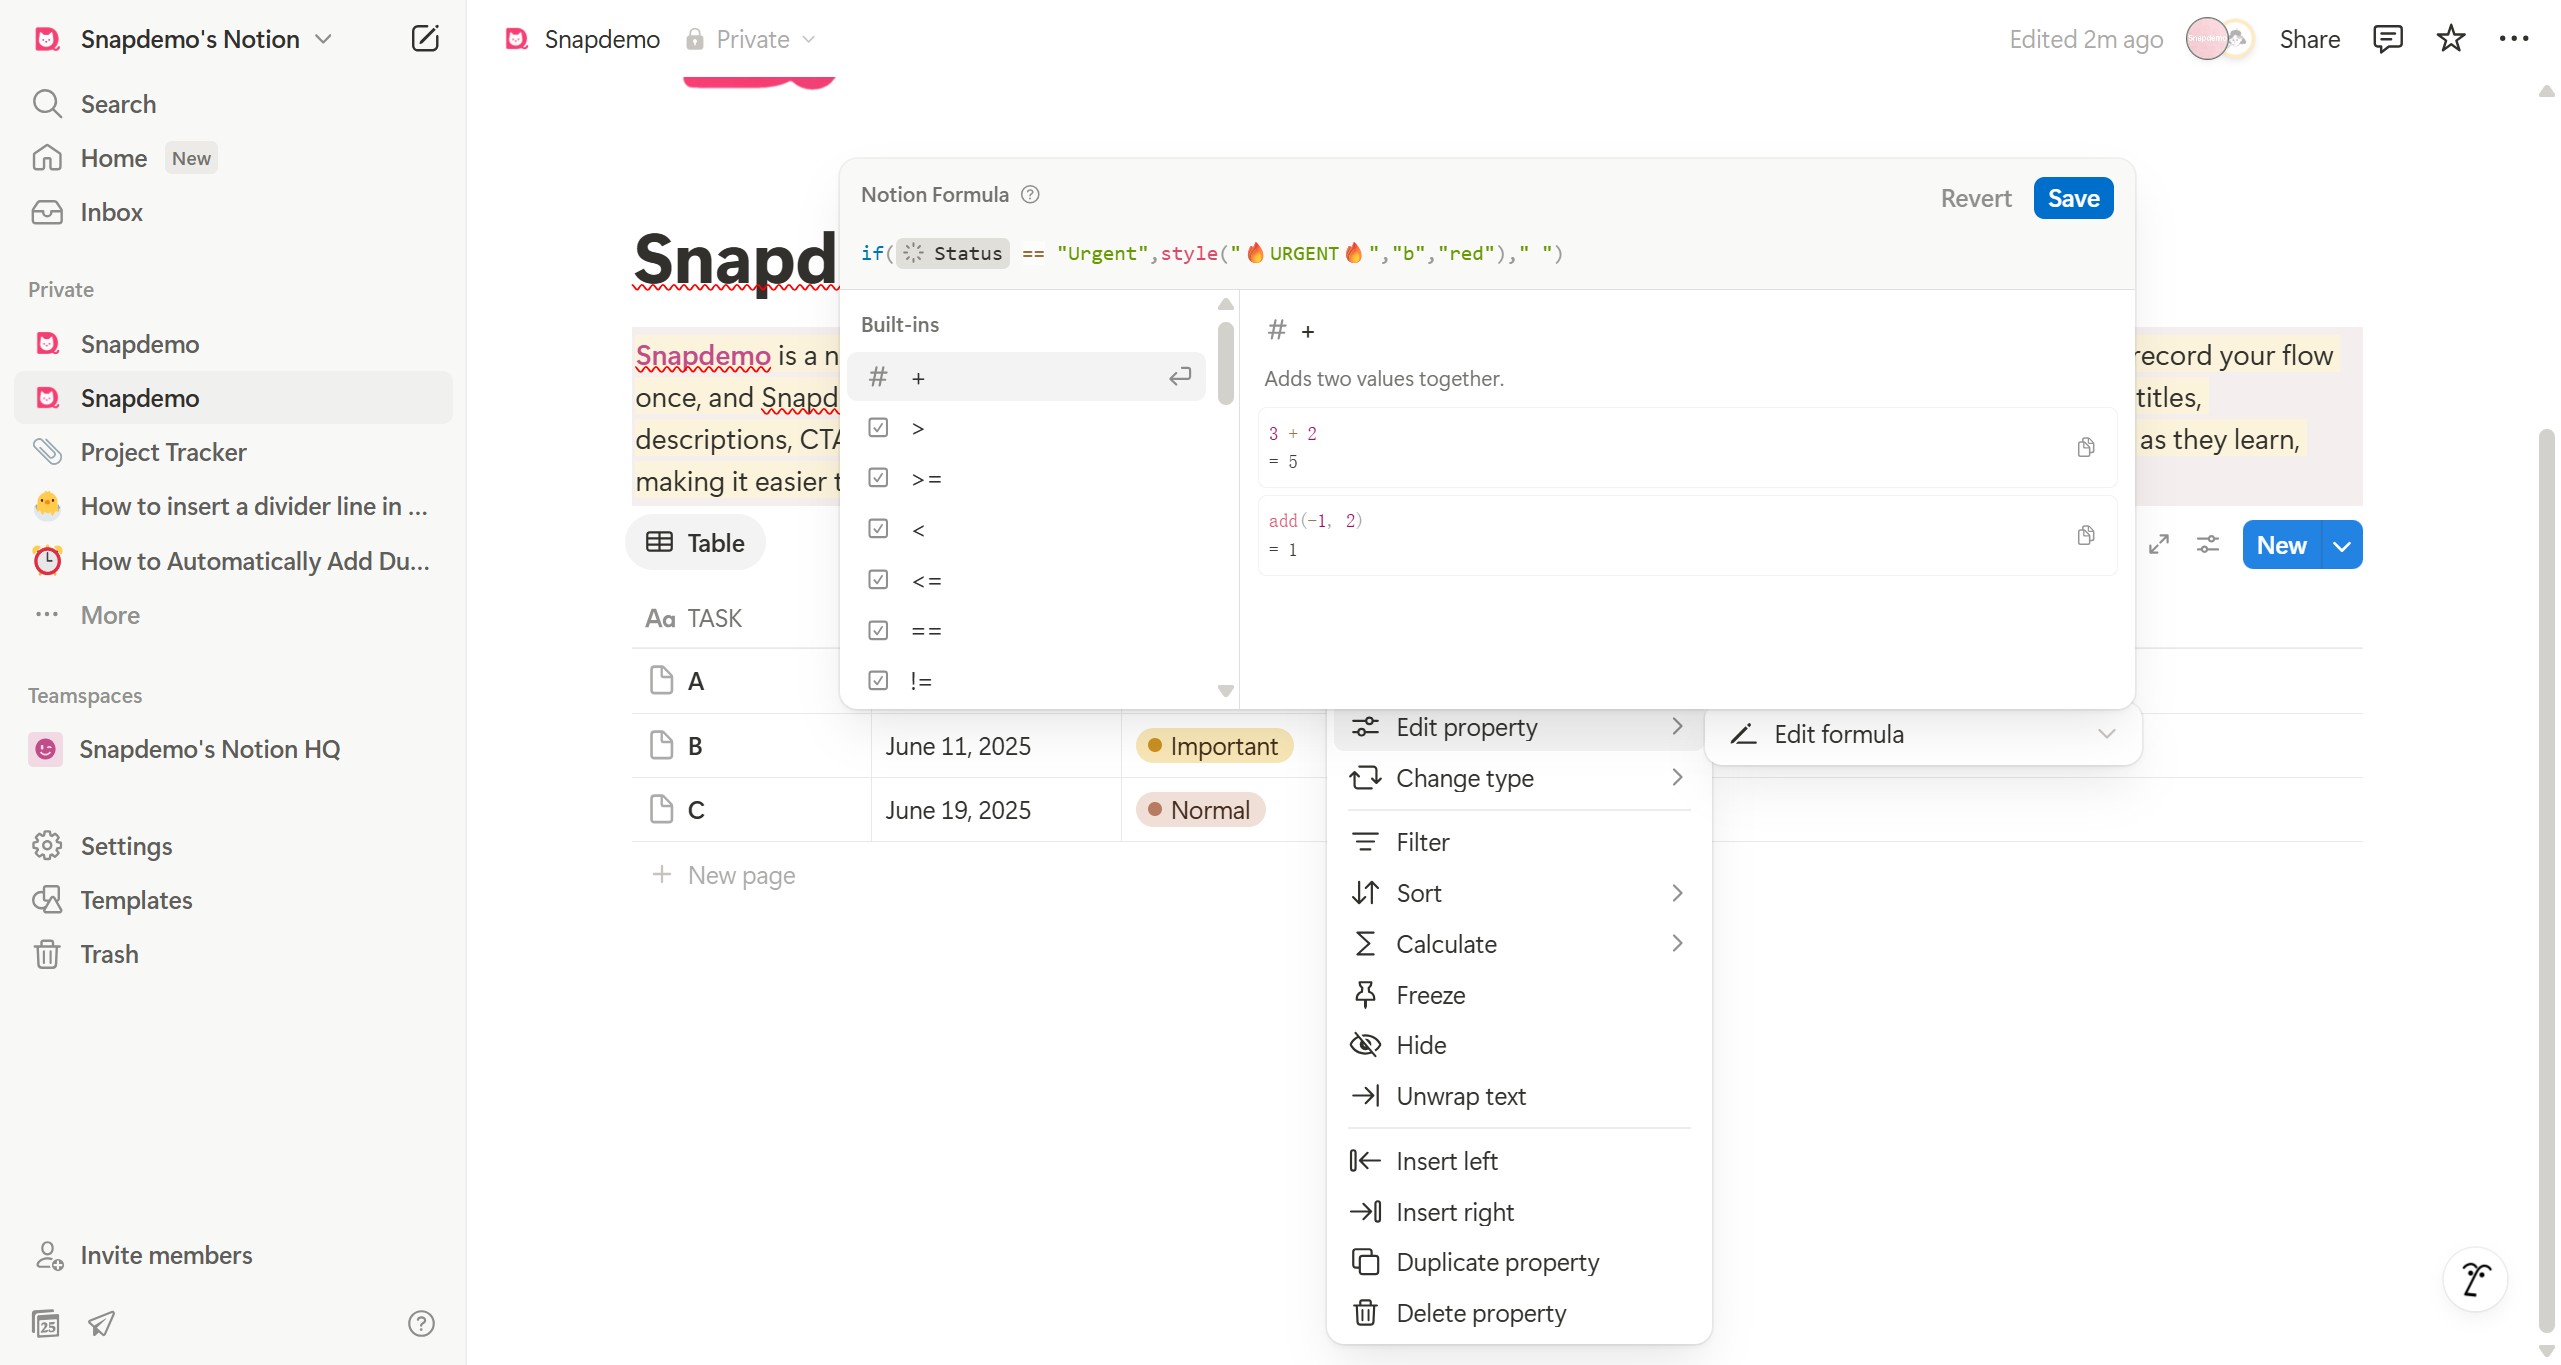Revert the formula changes
Image resolution: width=2561 pixels, height=1365 pixels.
[x=1975, y=198]
